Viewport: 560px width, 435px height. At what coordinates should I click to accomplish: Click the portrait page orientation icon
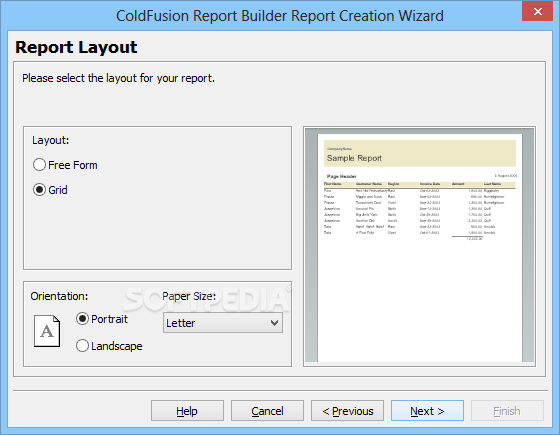tap(47, 331)
